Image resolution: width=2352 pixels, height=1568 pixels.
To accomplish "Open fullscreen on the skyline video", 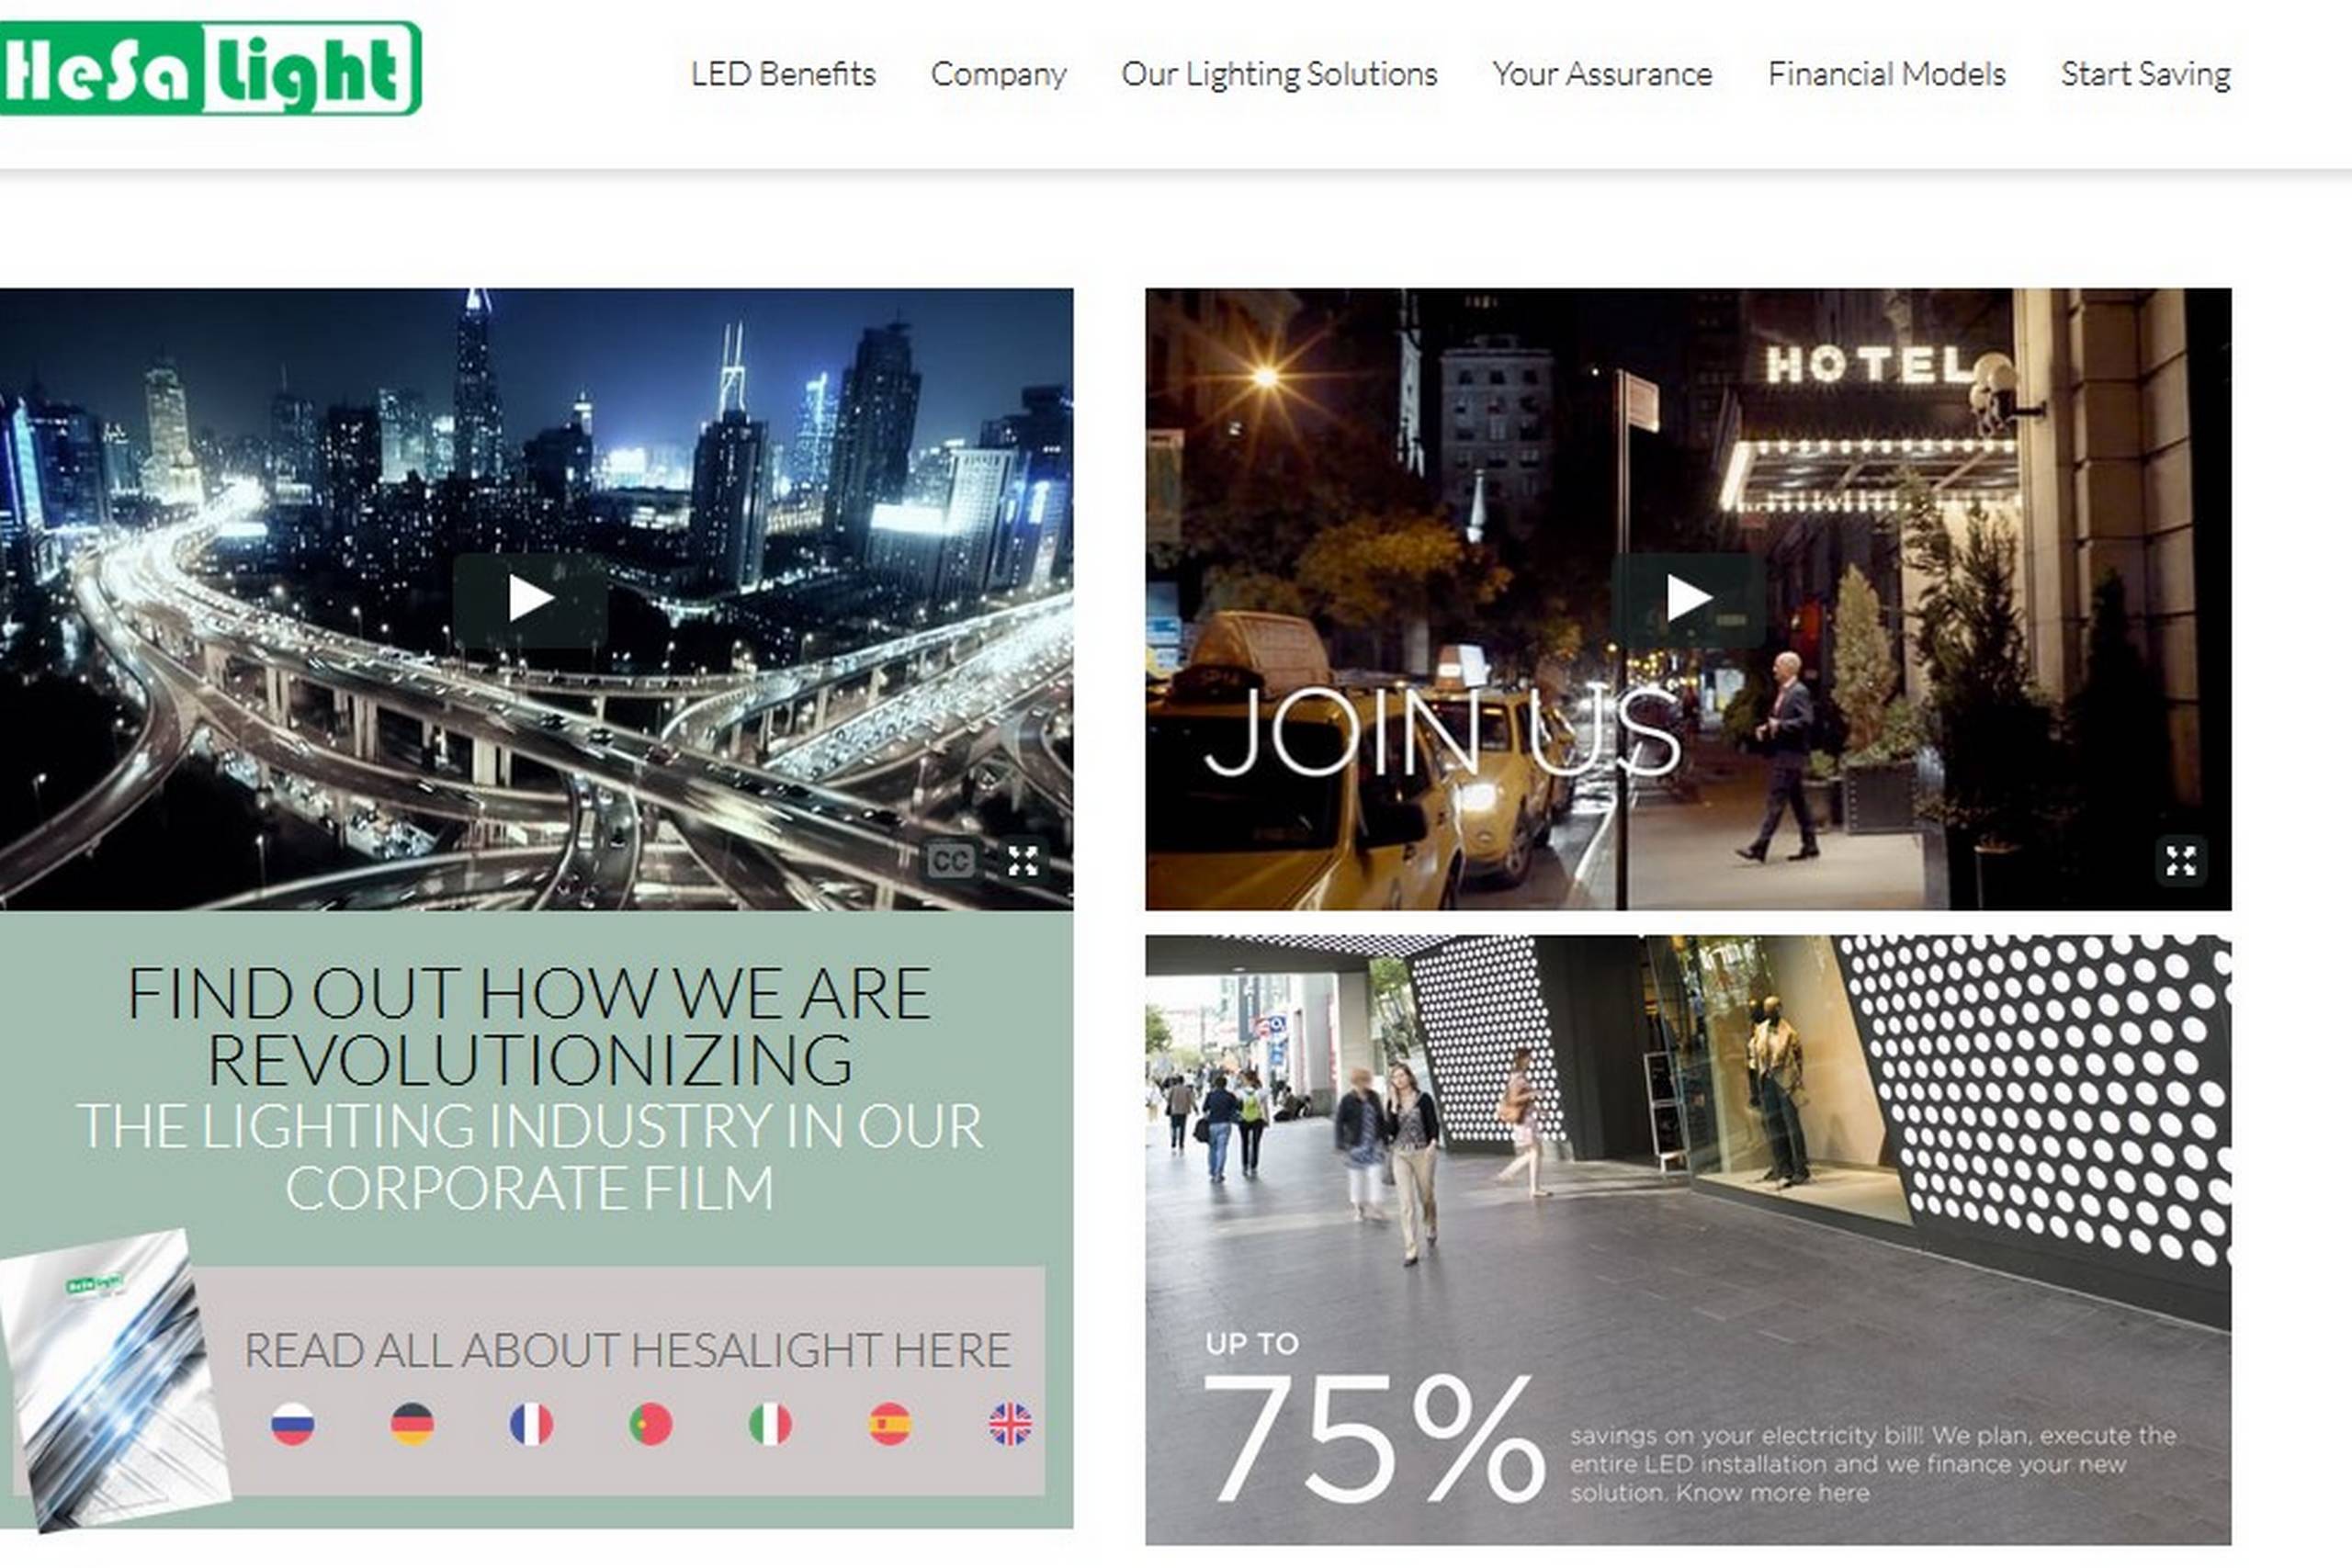I will (1023, 860).
